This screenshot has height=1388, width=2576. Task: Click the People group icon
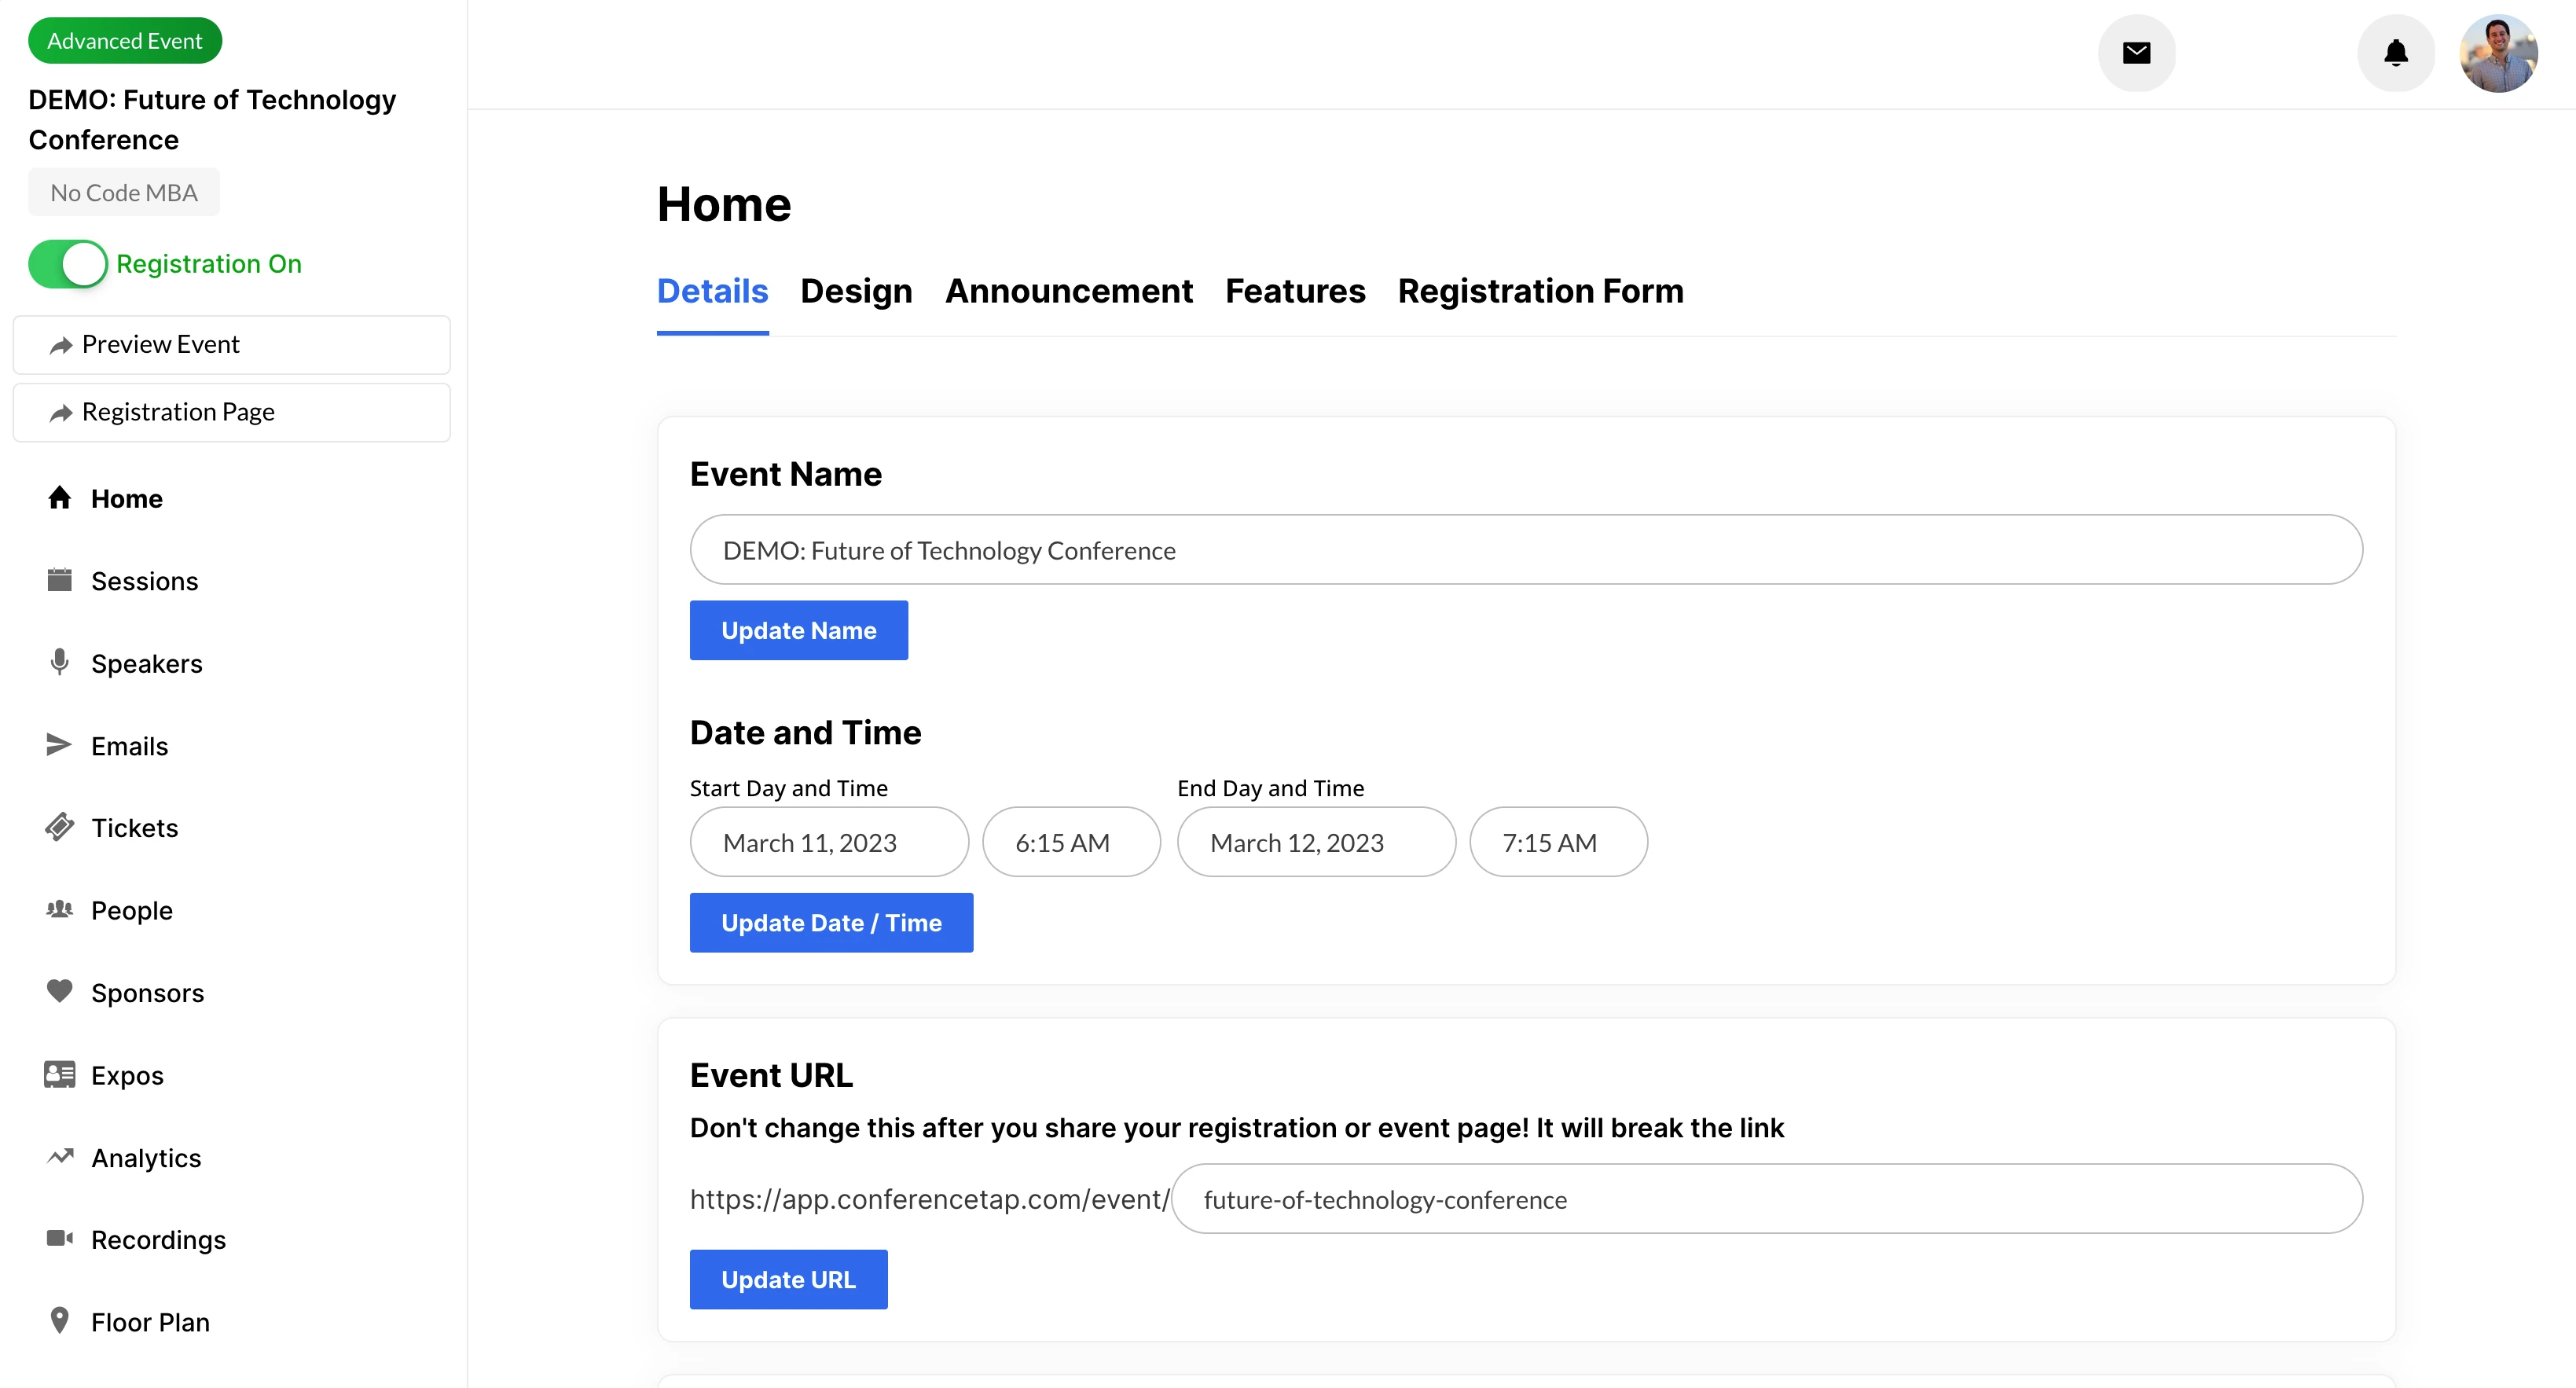59,909
